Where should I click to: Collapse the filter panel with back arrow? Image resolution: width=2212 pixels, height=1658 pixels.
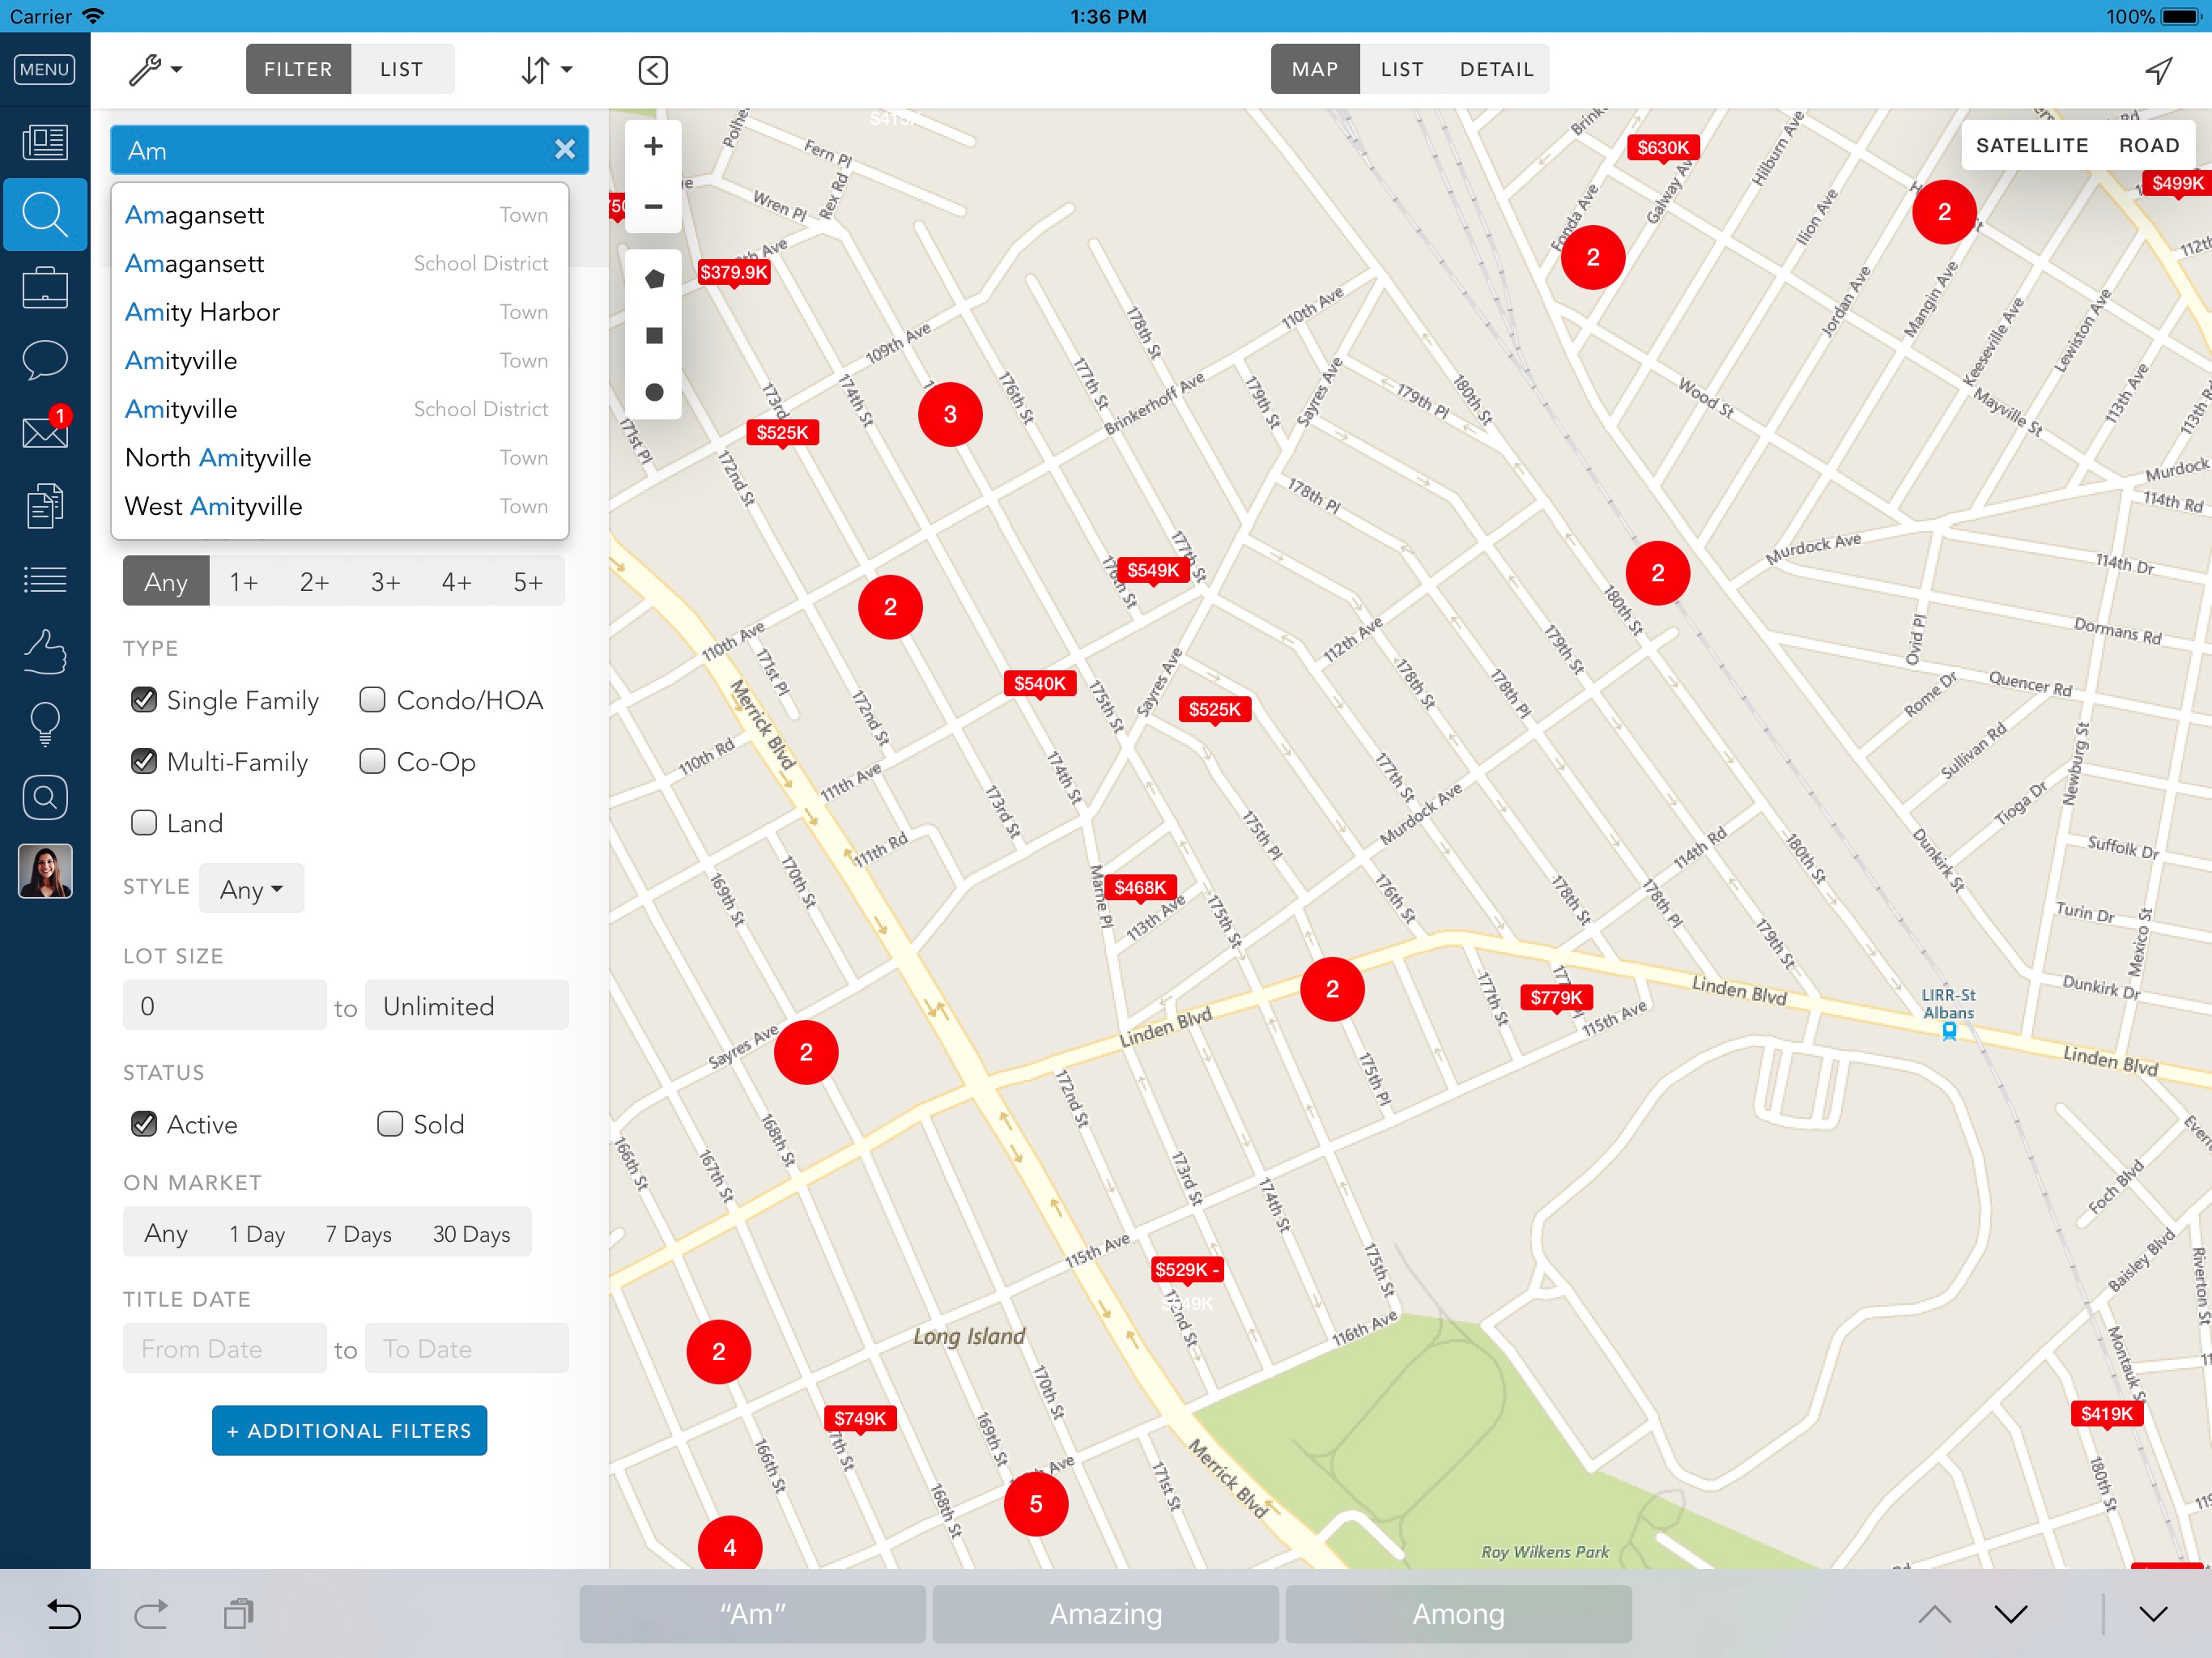pos(653,70)
